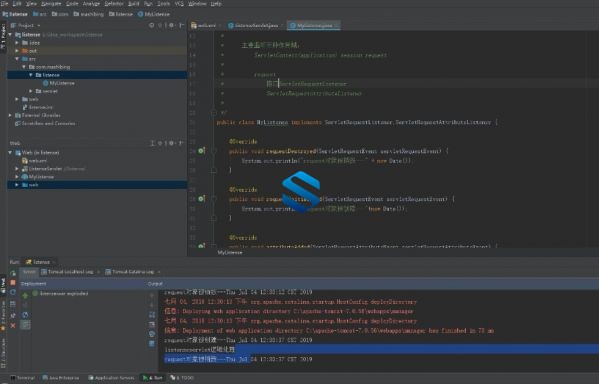Open the Project view dropdown

click(x=26, y=25)
